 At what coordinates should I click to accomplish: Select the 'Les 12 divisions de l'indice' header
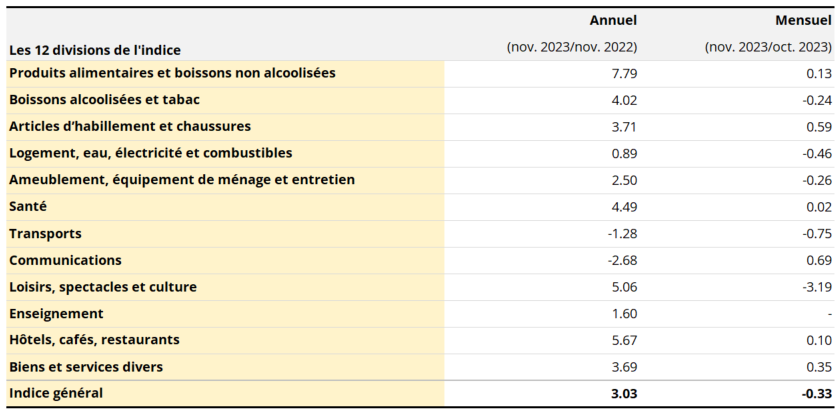point(95,49)
